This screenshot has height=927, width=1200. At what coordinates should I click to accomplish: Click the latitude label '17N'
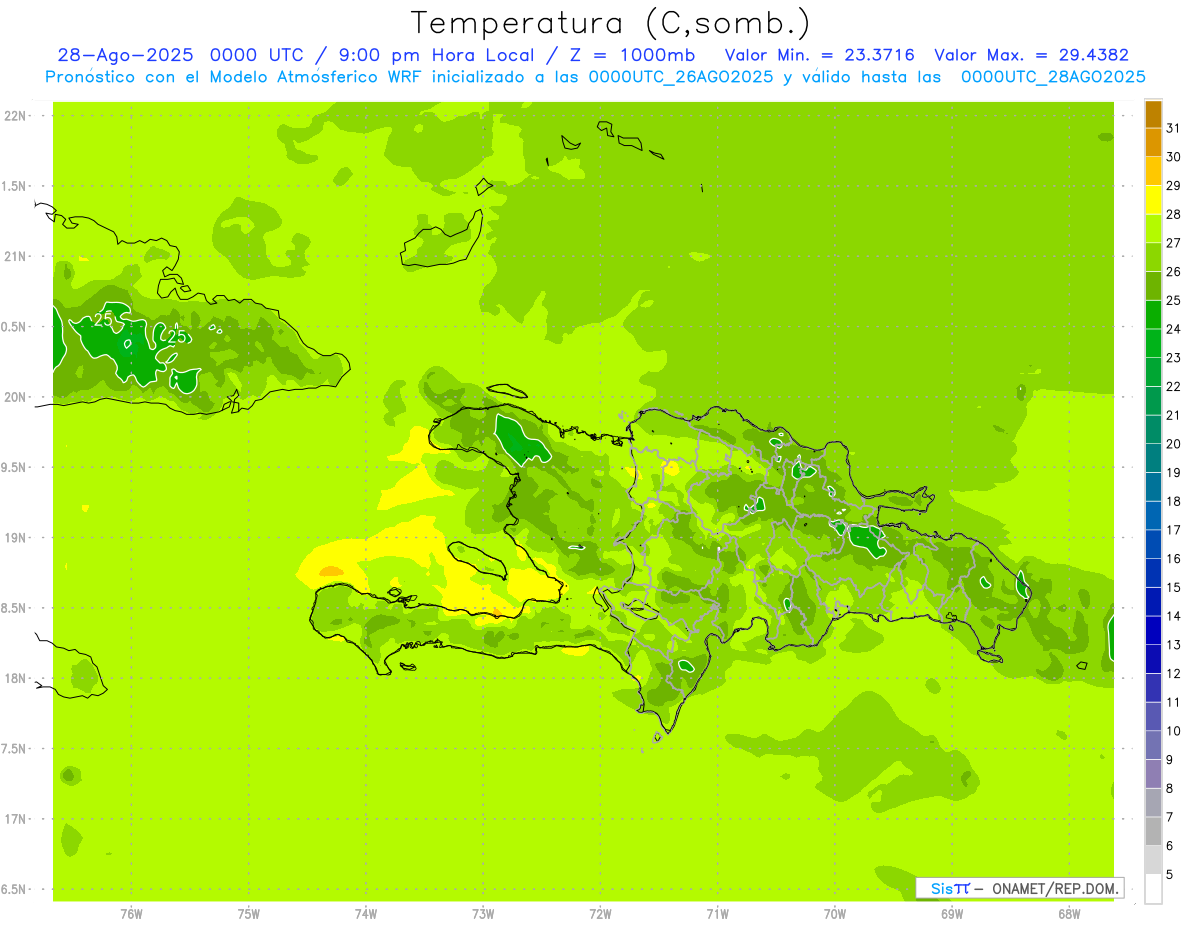(17, 819)
